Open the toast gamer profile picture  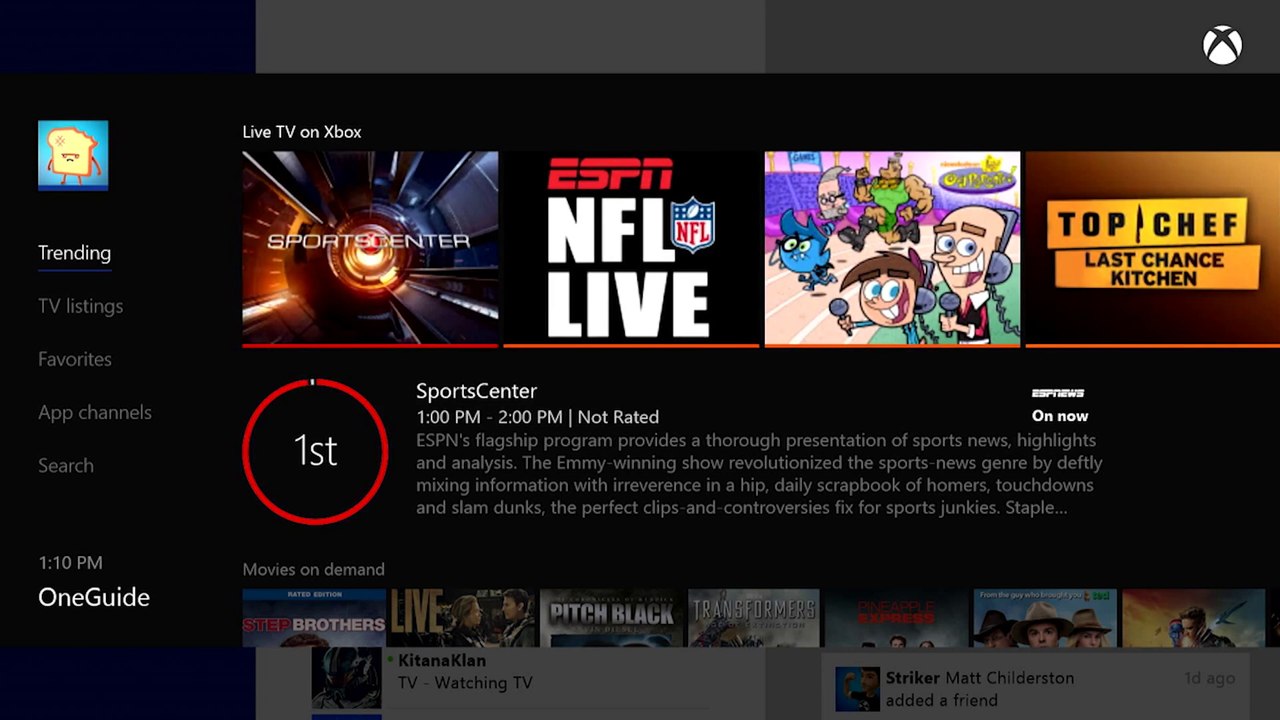point(73,155)
